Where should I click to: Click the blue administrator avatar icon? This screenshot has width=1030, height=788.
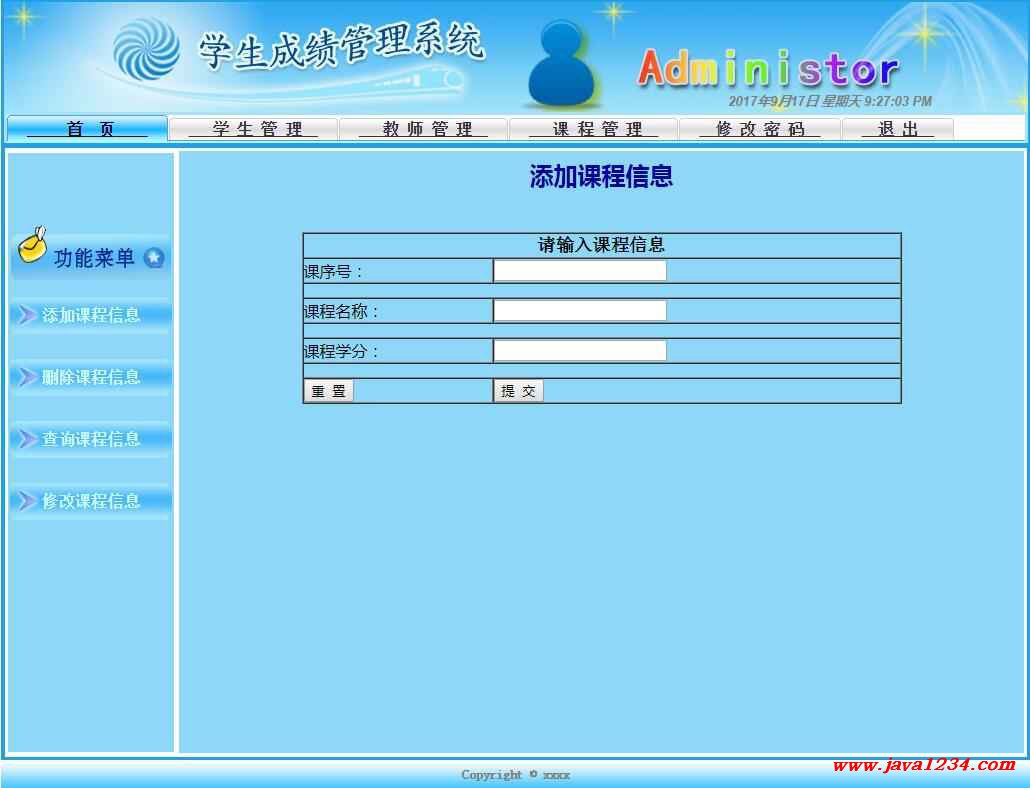[x=562, y=66]
